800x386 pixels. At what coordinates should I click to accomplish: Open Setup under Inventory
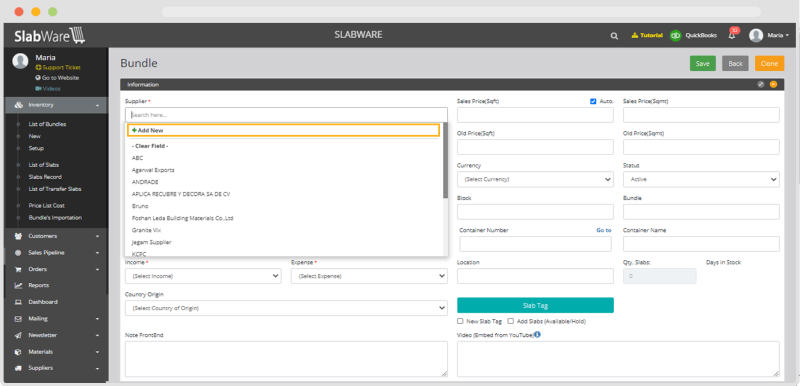click(36, 148)
